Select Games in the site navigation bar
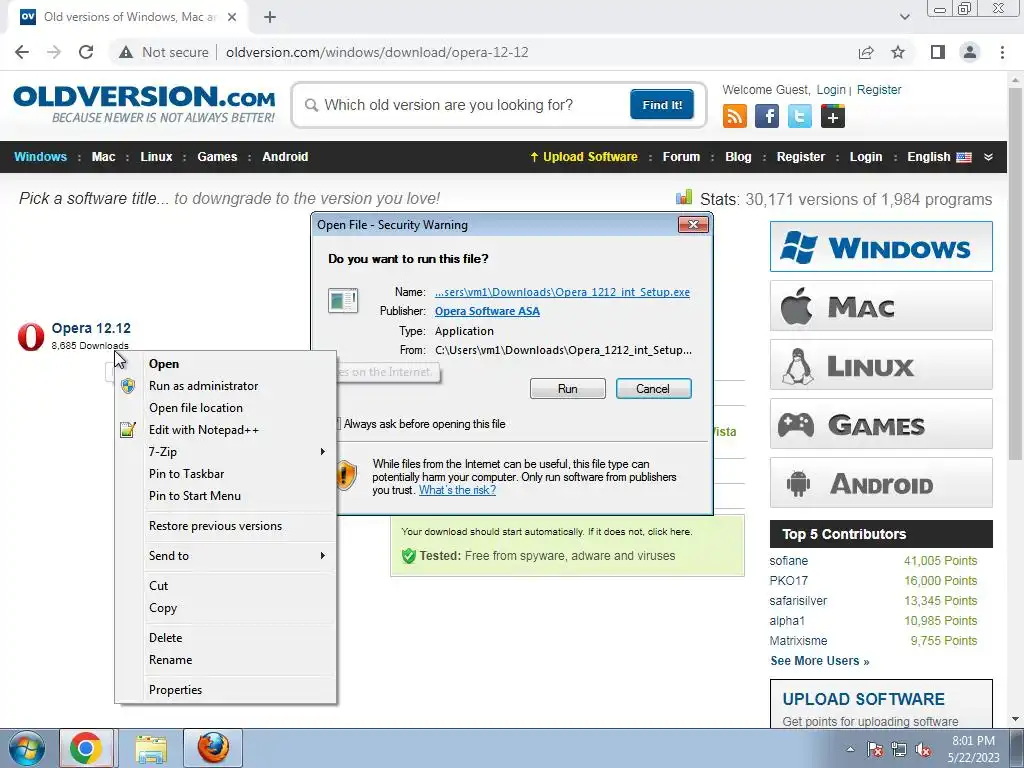Screen dimensions: 1024x768 click(217, 157)
